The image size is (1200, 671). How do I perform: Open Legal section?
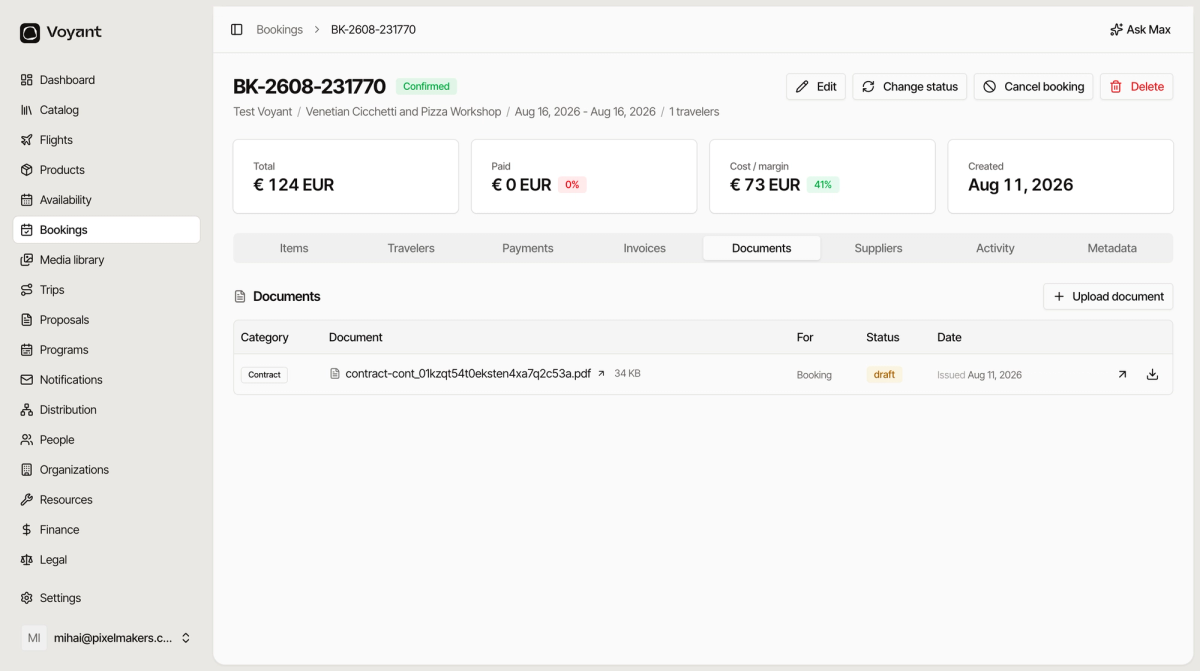tap(106, 560)
